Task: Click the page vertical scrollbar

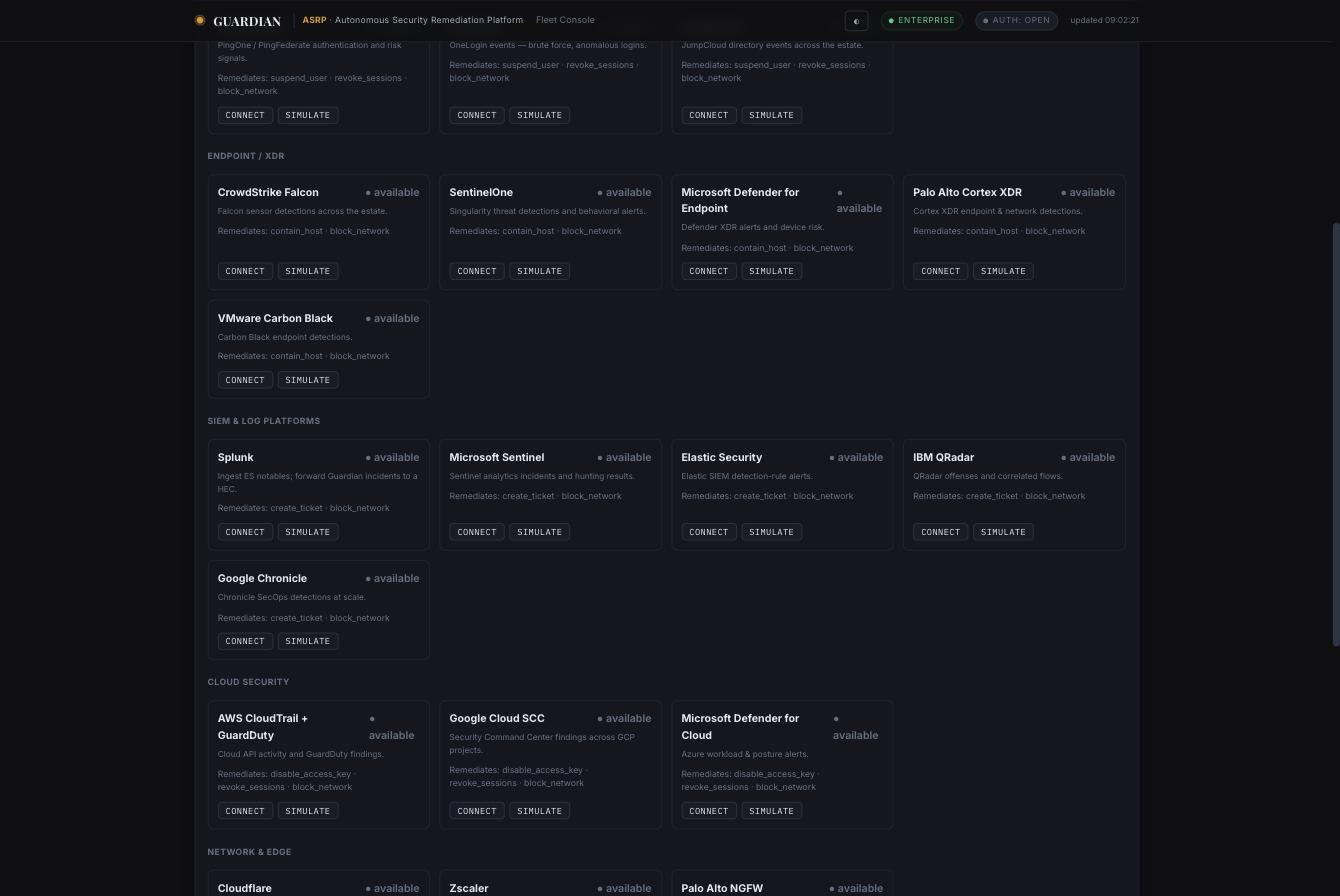Action: pyautogui.click(x=1336, y=434)
